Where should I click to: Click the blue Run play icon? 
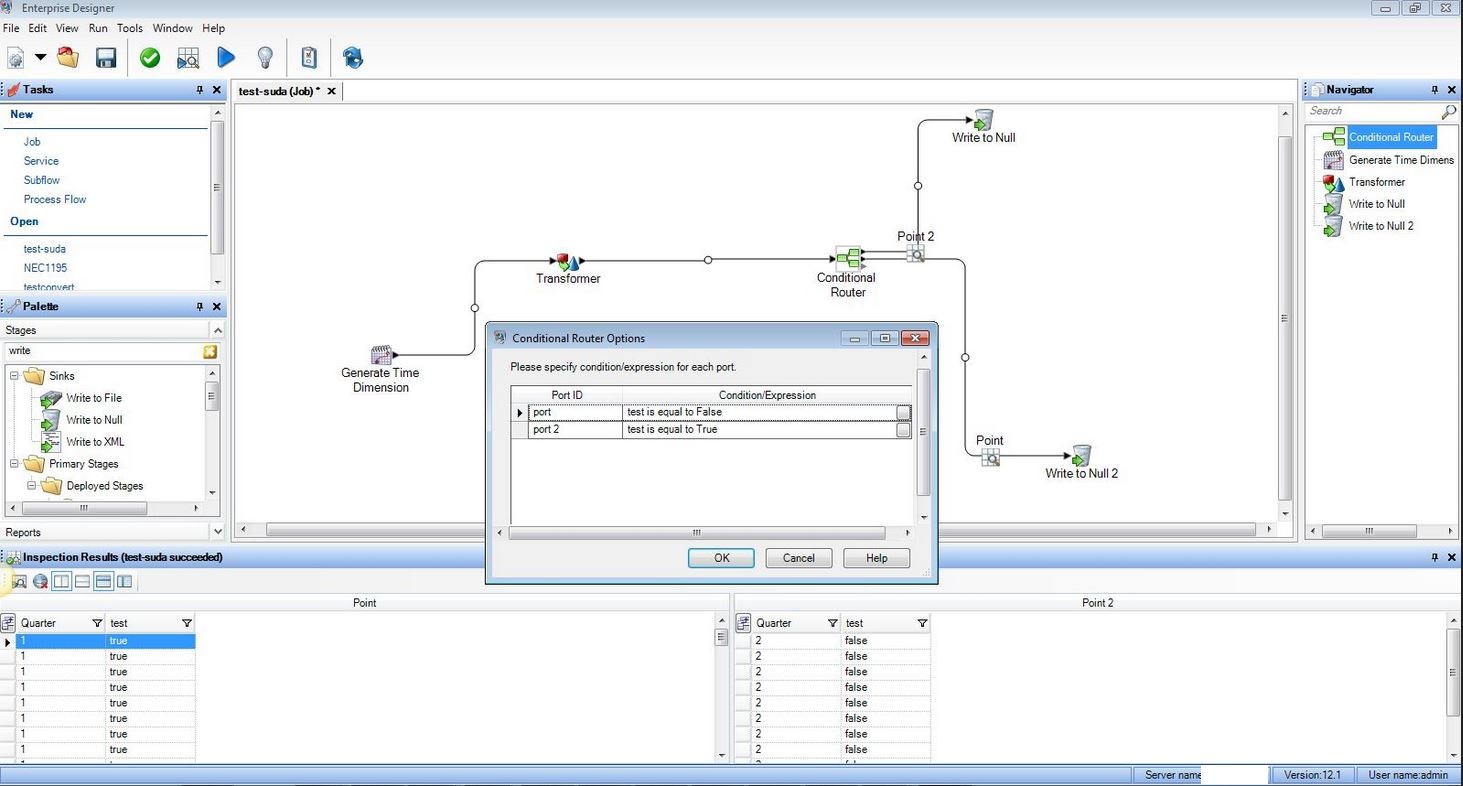(x=226, y=58)
